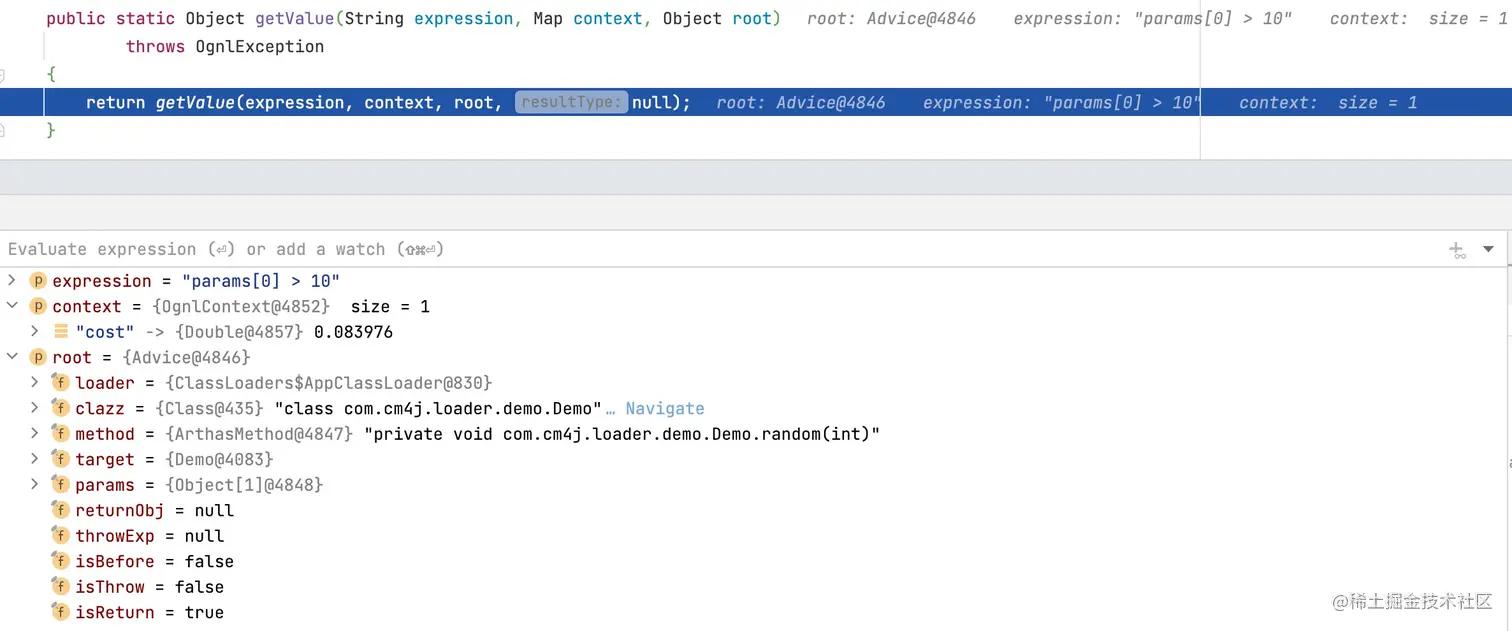Click the field icon beside returnObj
Image resolution: width=1512 pixels, height=631 pixels.
tap(61, 510)
